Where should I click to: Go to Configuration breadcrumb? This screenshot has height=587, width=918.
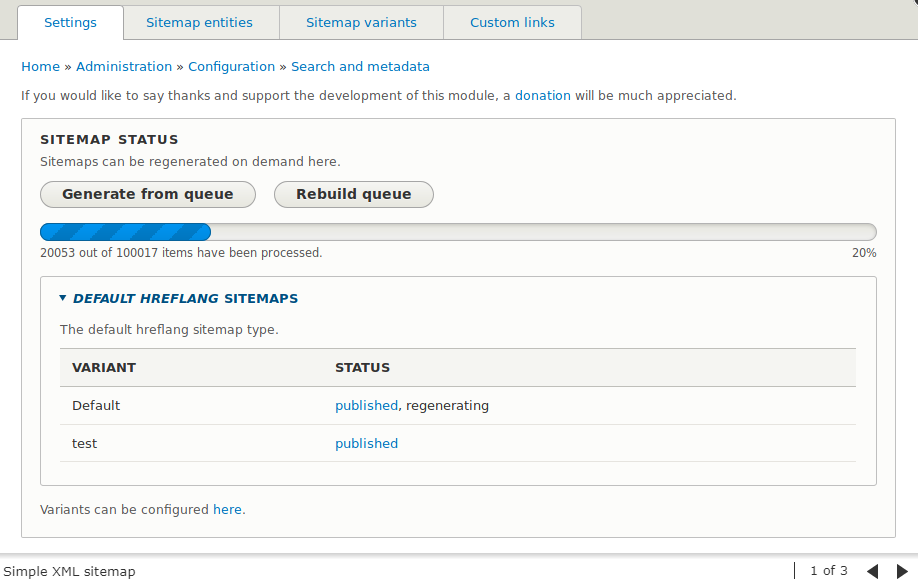click(231, 67)
